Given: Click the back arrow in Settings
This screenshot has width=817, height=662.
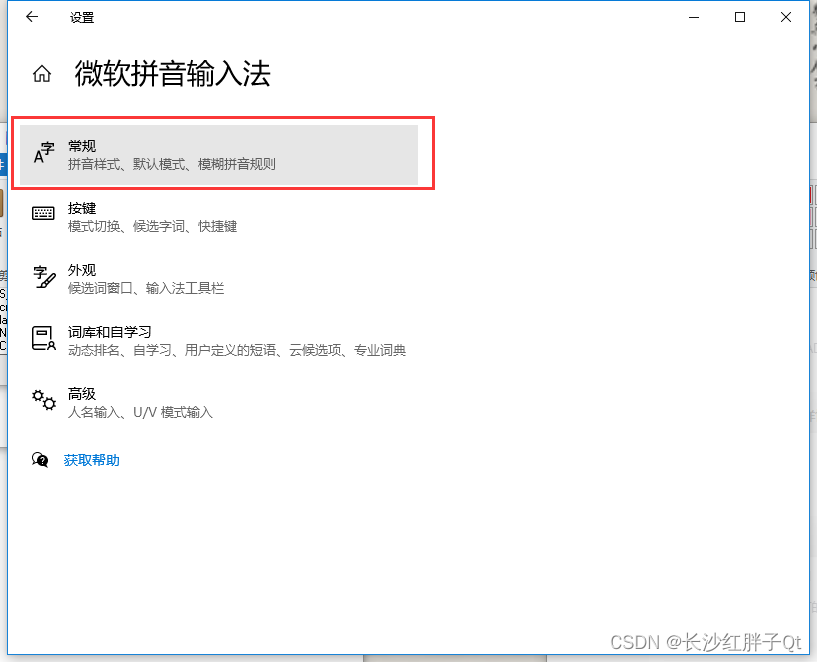Looking at the screenshot, I should coord(30,17).
